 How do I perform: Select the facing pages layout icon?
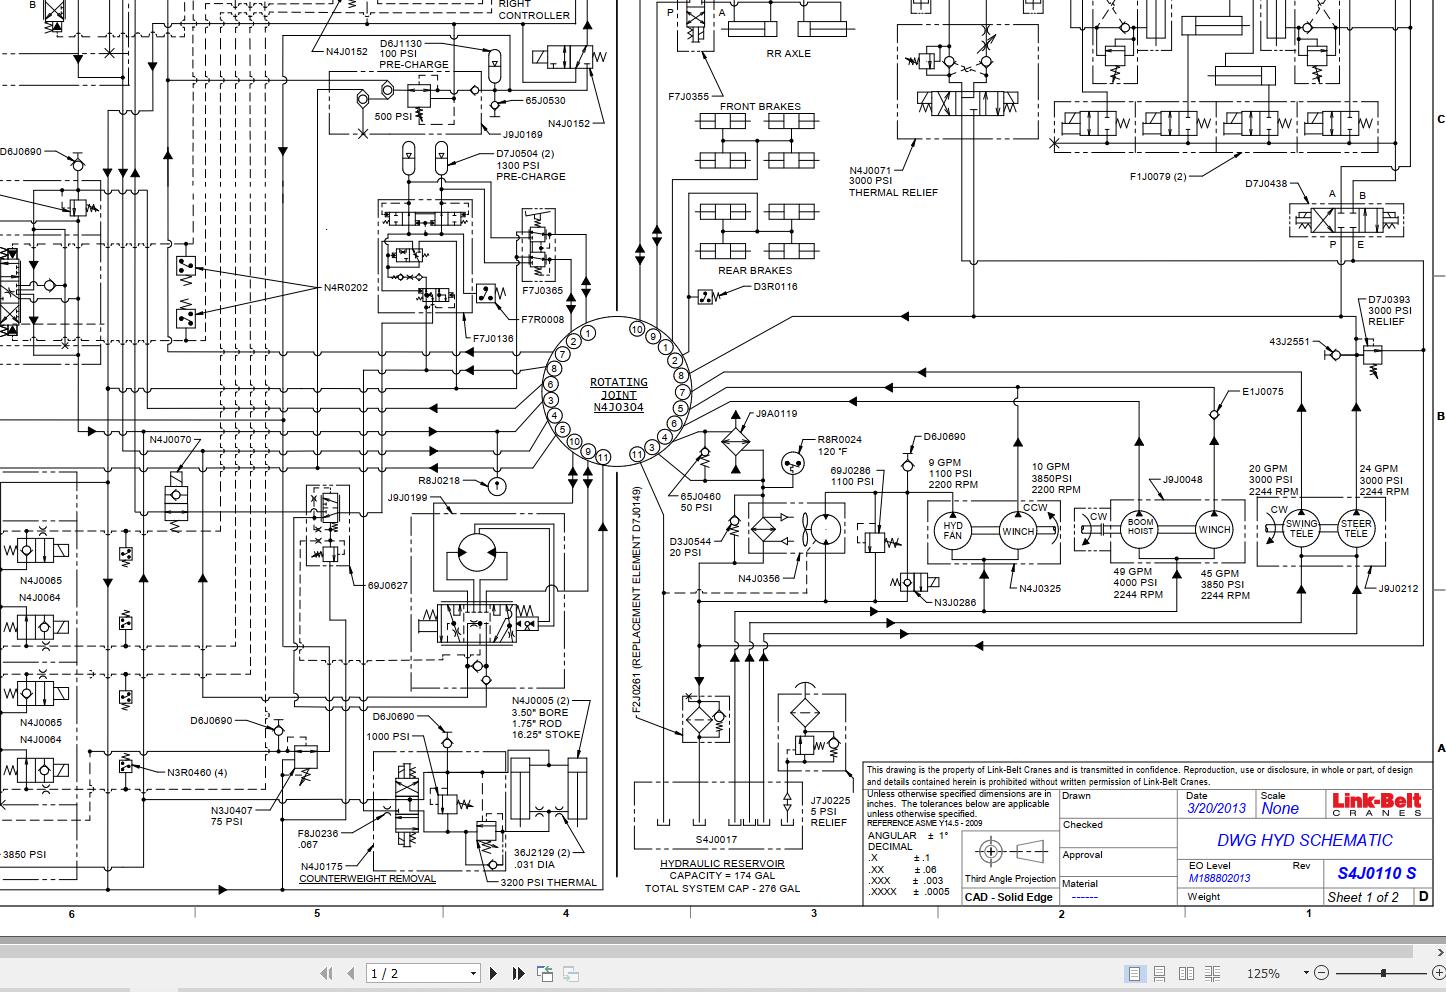click(1187, 973)
